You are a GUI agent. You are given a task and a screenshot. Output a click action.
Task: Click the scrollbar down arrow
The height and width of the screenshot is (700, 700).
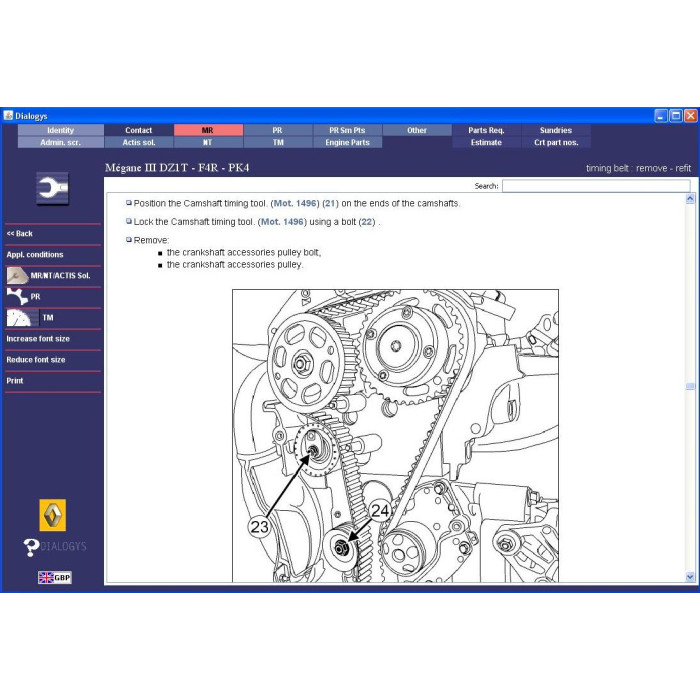(x=690, y=577)
